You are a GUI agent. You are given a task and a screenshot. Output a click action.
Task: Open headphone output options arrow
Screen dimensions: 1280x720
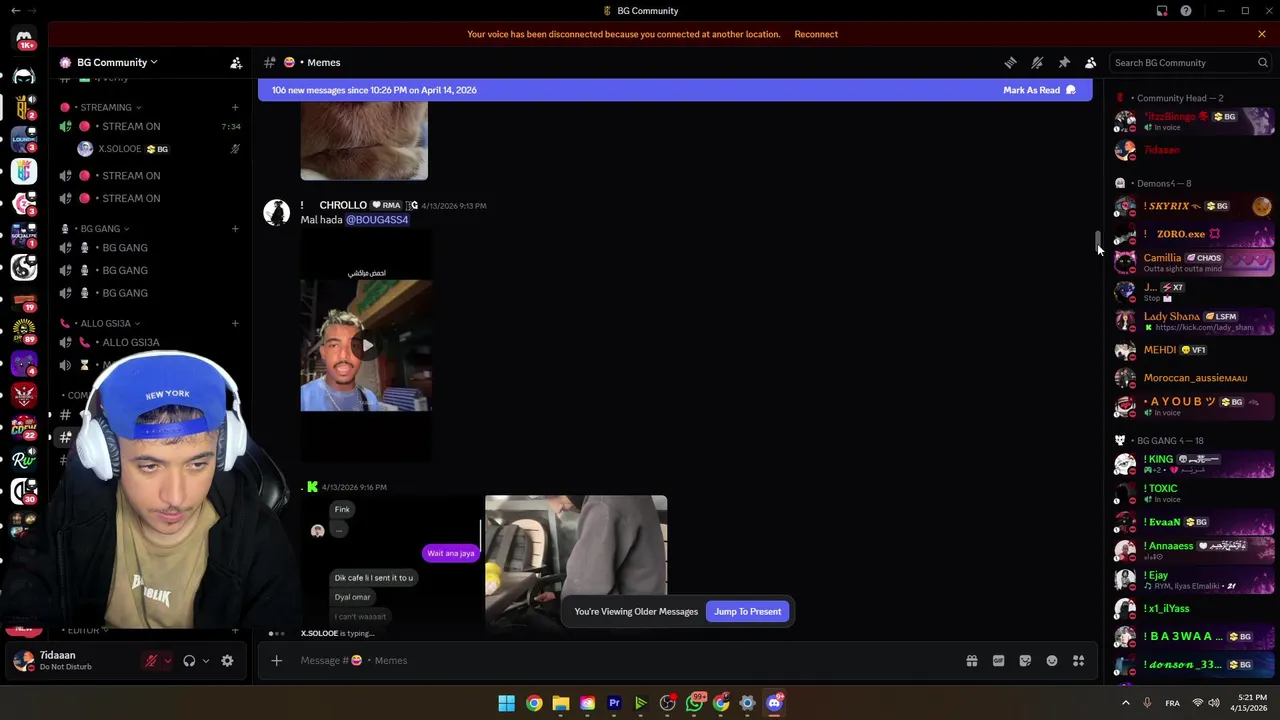pos(205,660)
